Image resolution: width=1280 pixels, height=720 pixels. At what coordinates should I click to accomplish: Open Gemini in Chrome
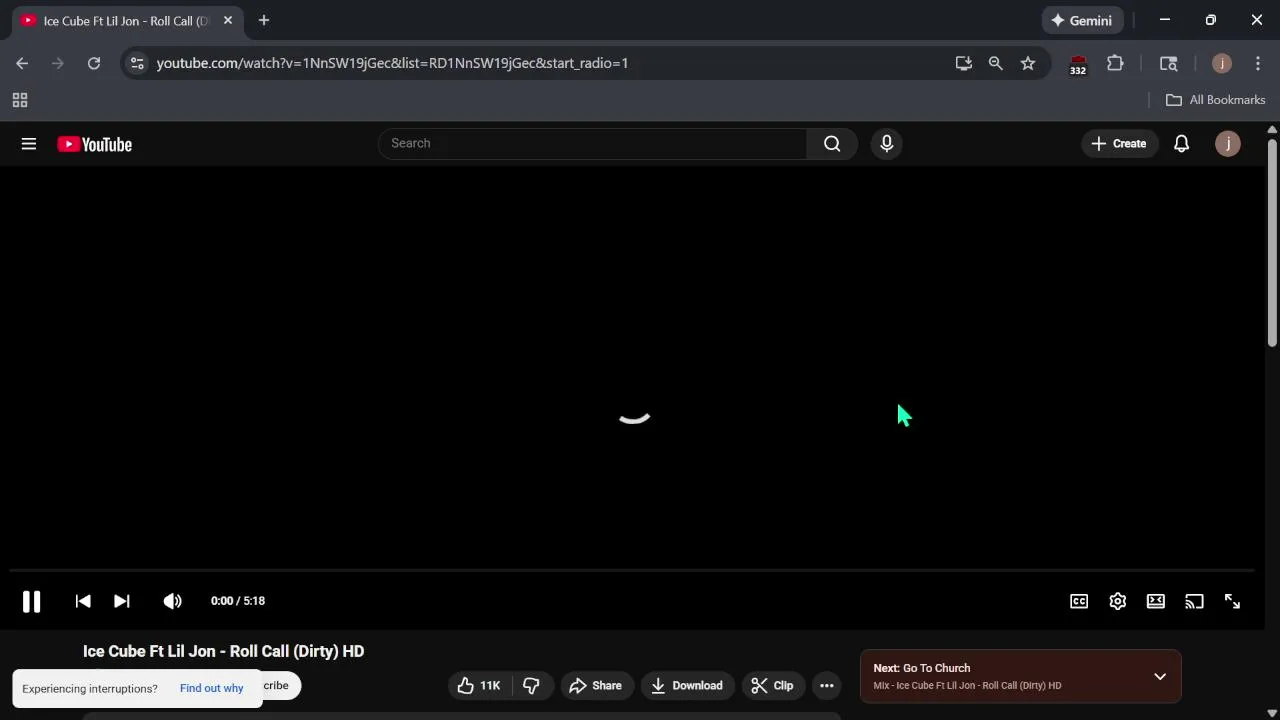coord(1082,20)
